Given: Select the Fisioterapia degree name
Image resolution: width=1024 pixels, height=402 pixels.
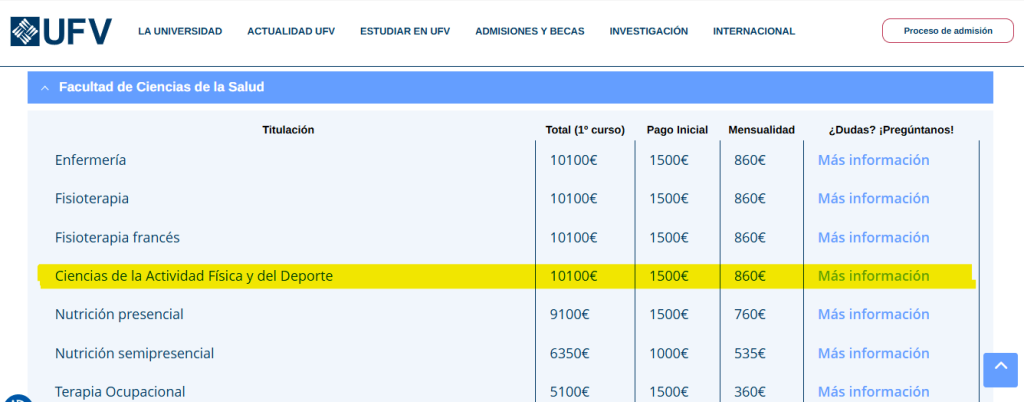Looking at the screenshot, I should (91, 198).
